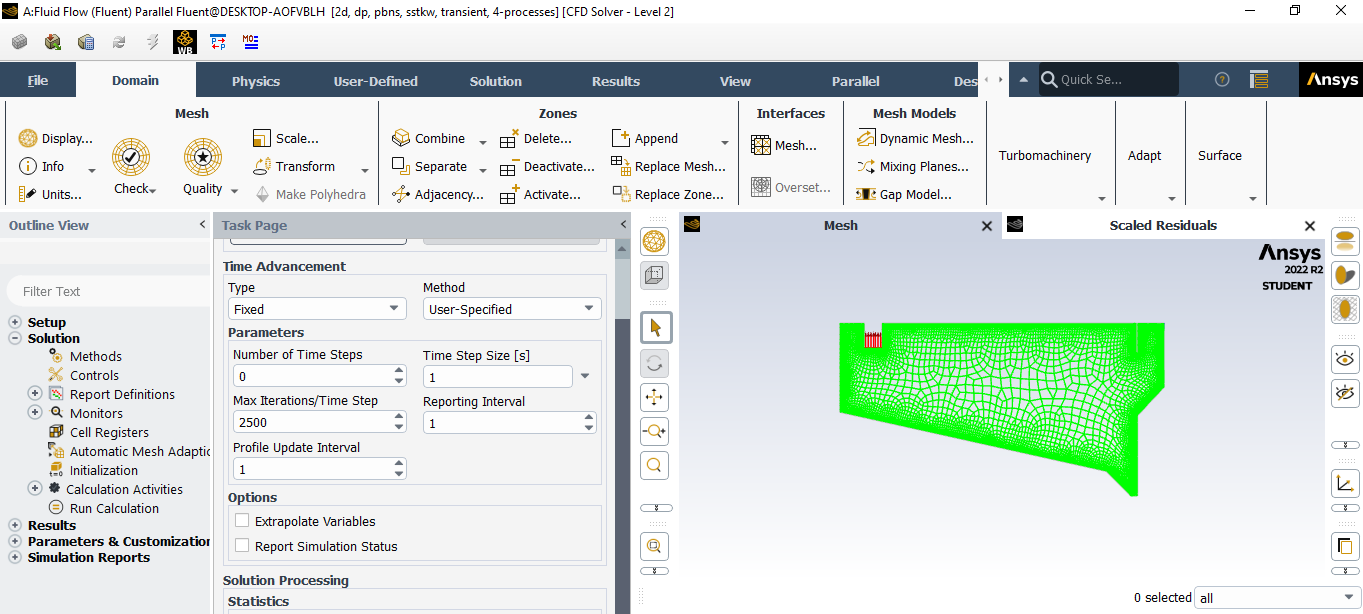Click the hide crossed-eye icon
The width and height of the screenshot is (1363, 614).
pyautogui.click(x=1345, y=393)
